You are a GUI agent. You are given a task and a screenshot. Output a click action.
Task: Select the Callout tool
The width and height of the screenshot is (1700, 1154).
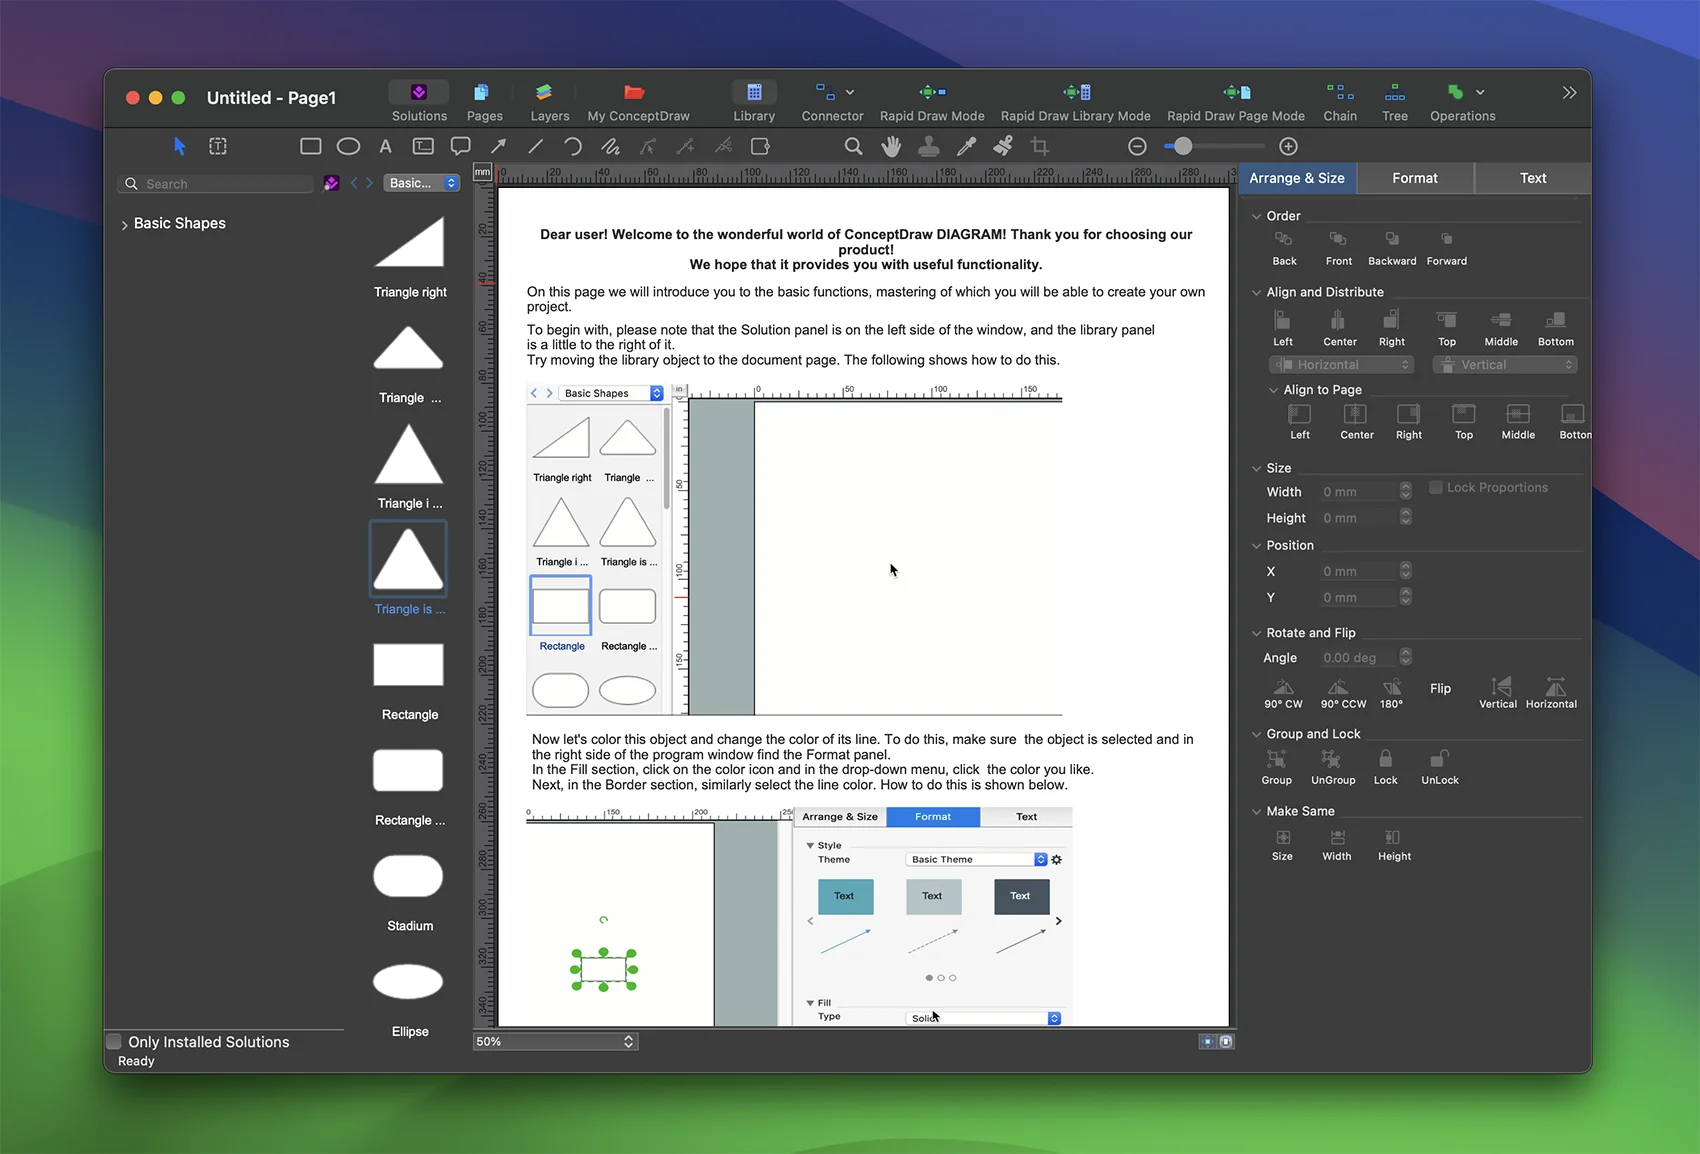pyautogui.click(x=460, y=146)
